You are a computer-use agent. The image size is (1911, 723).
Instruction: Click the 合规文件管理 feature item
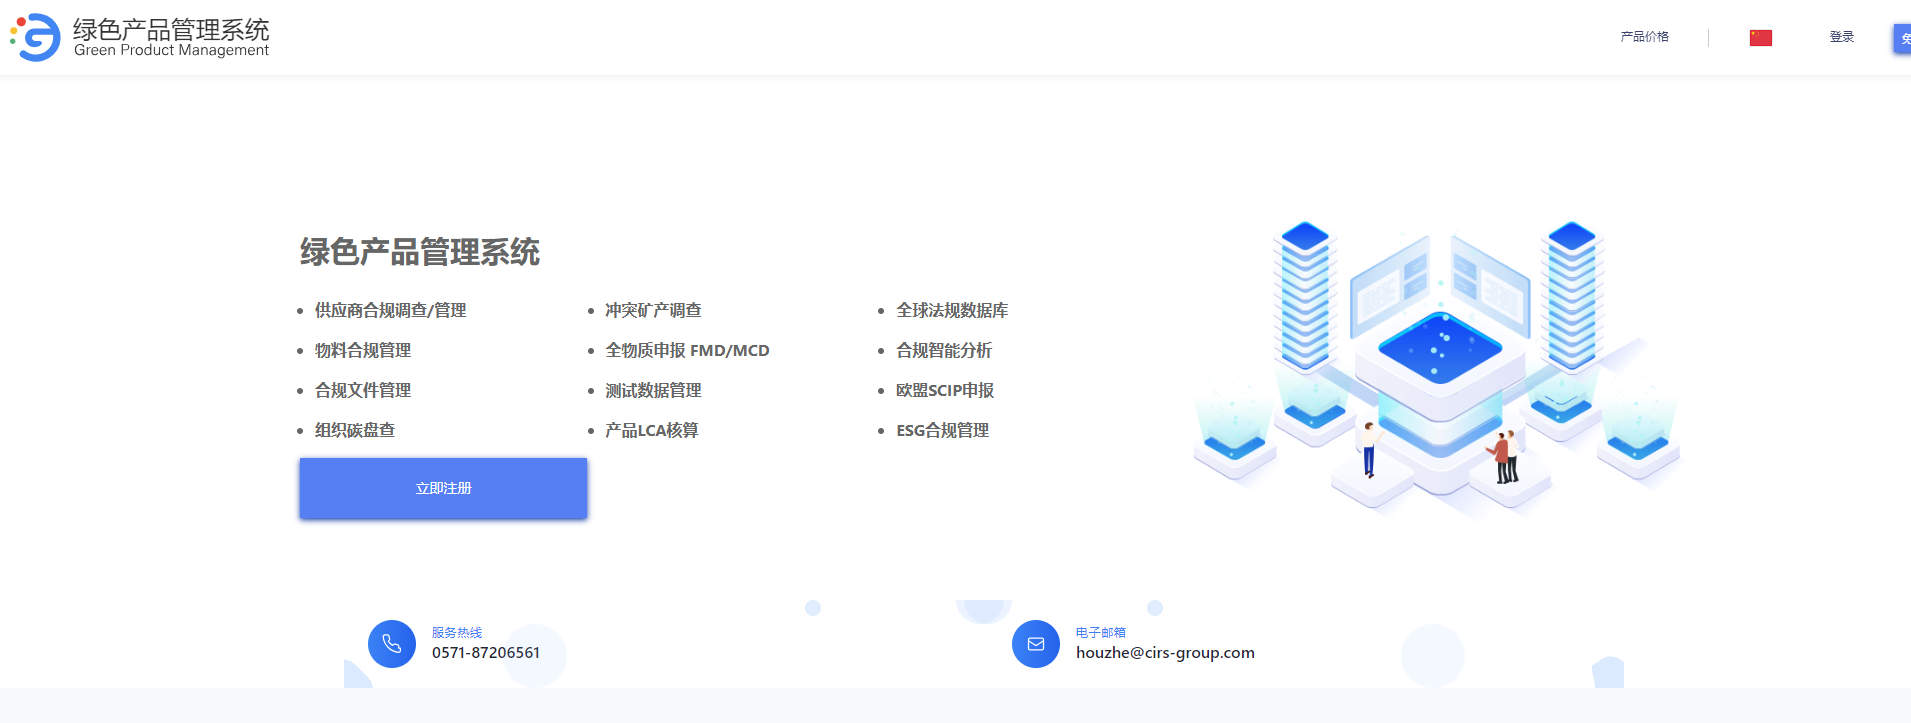(x=362, y=391)
